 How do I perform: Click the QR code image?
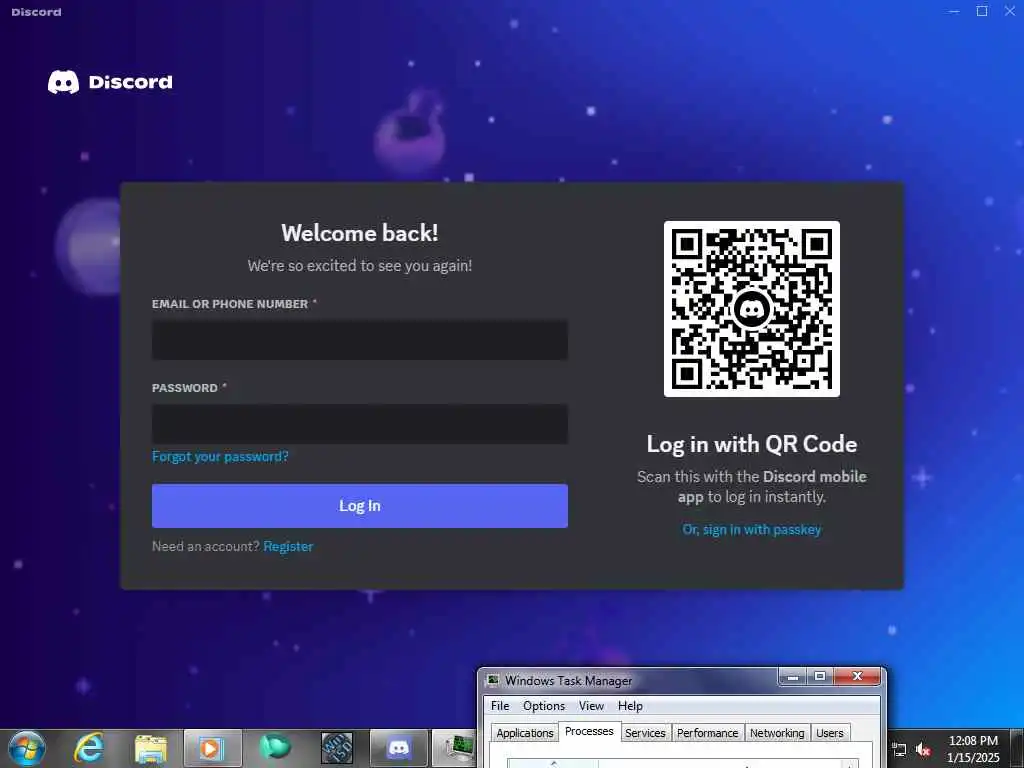[752, 308]
